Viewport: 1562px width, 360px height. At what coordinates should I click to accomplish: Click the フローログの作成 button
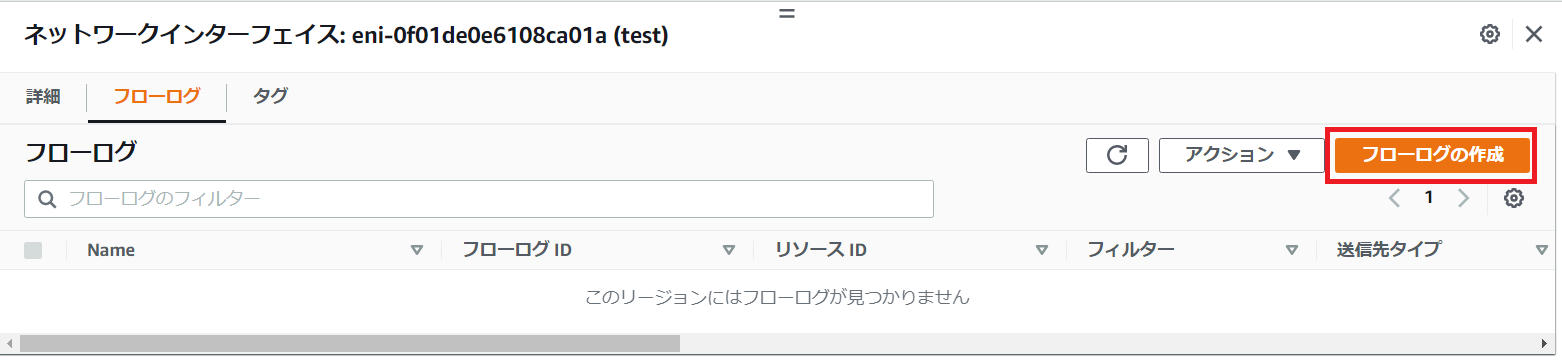[1432, 155]
